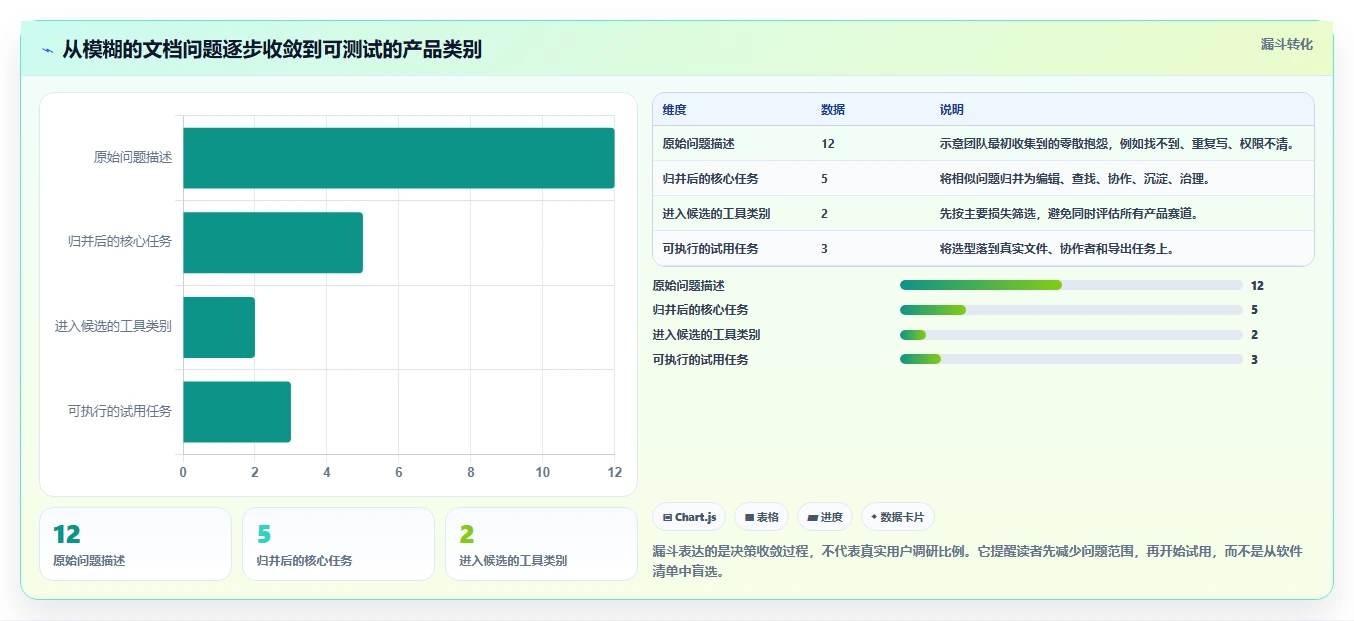Viewport: 1354px width, 621px height.
Task: Click the 可执行的试用任务 chart bar
Action: click(x=236, y=412)
